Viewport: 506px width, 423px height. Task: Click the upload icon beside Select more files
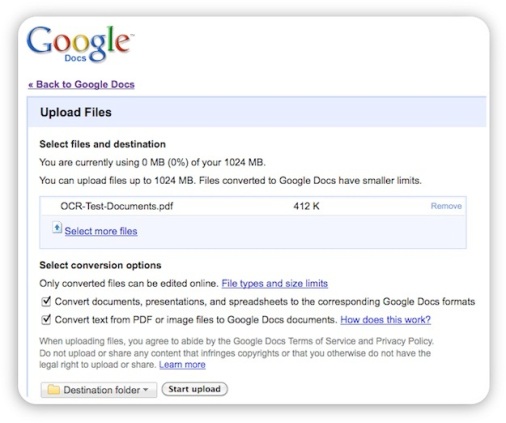pyautogui.click(x=57, y=228)
